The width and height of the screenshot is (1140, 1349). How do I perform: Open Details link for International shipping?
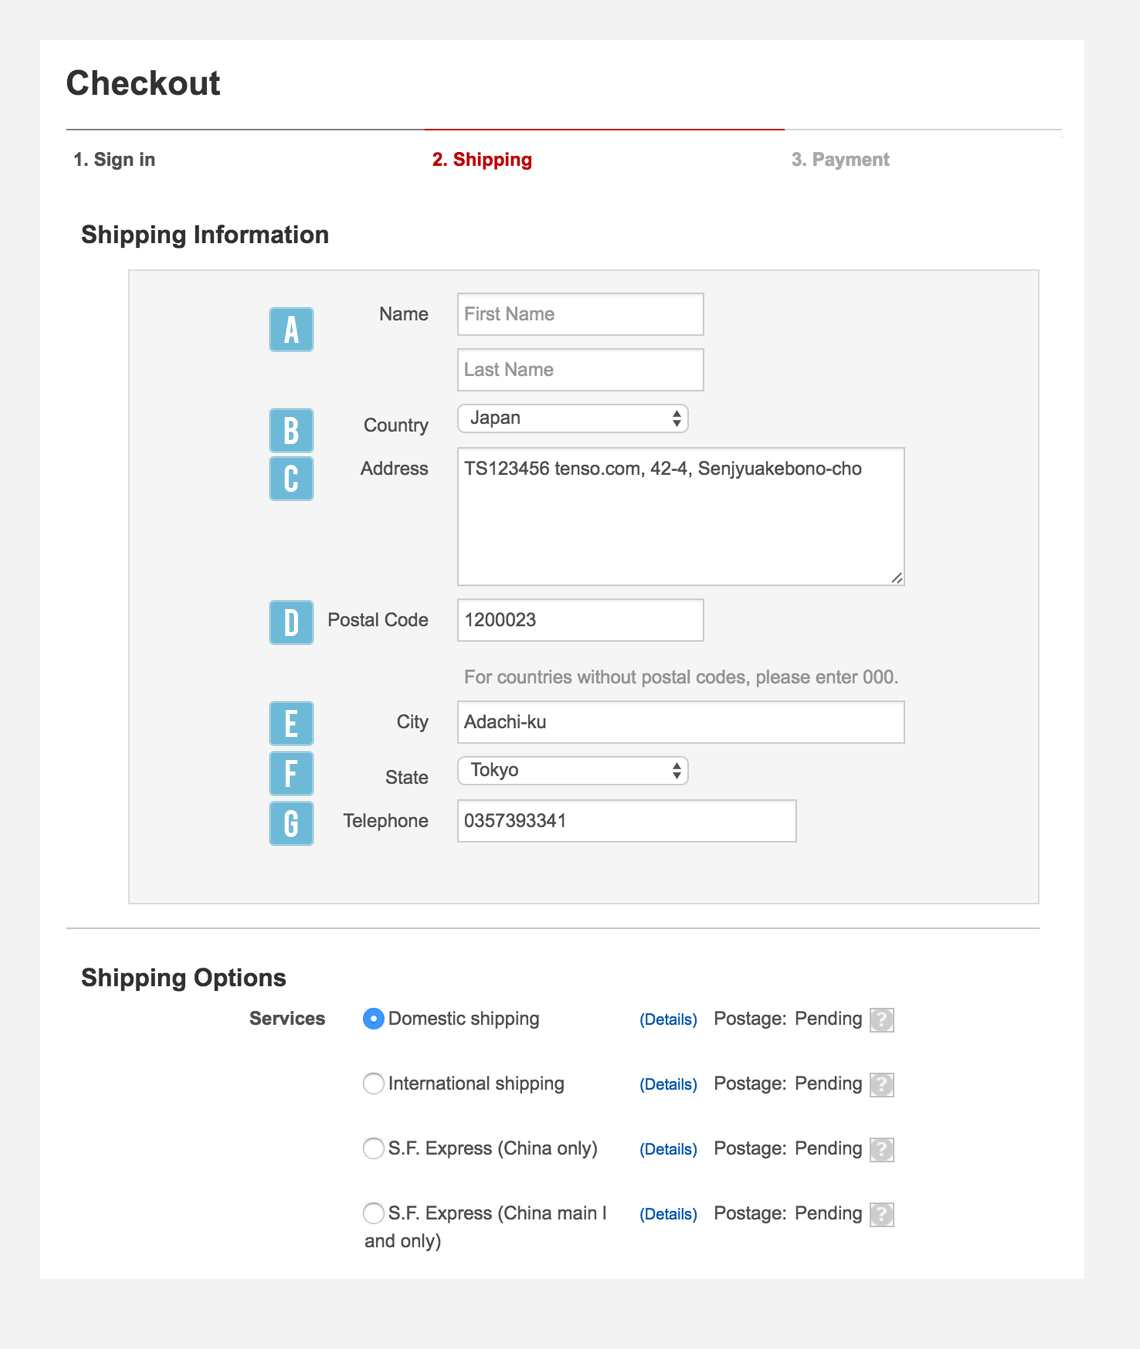tap(668, 1085)
